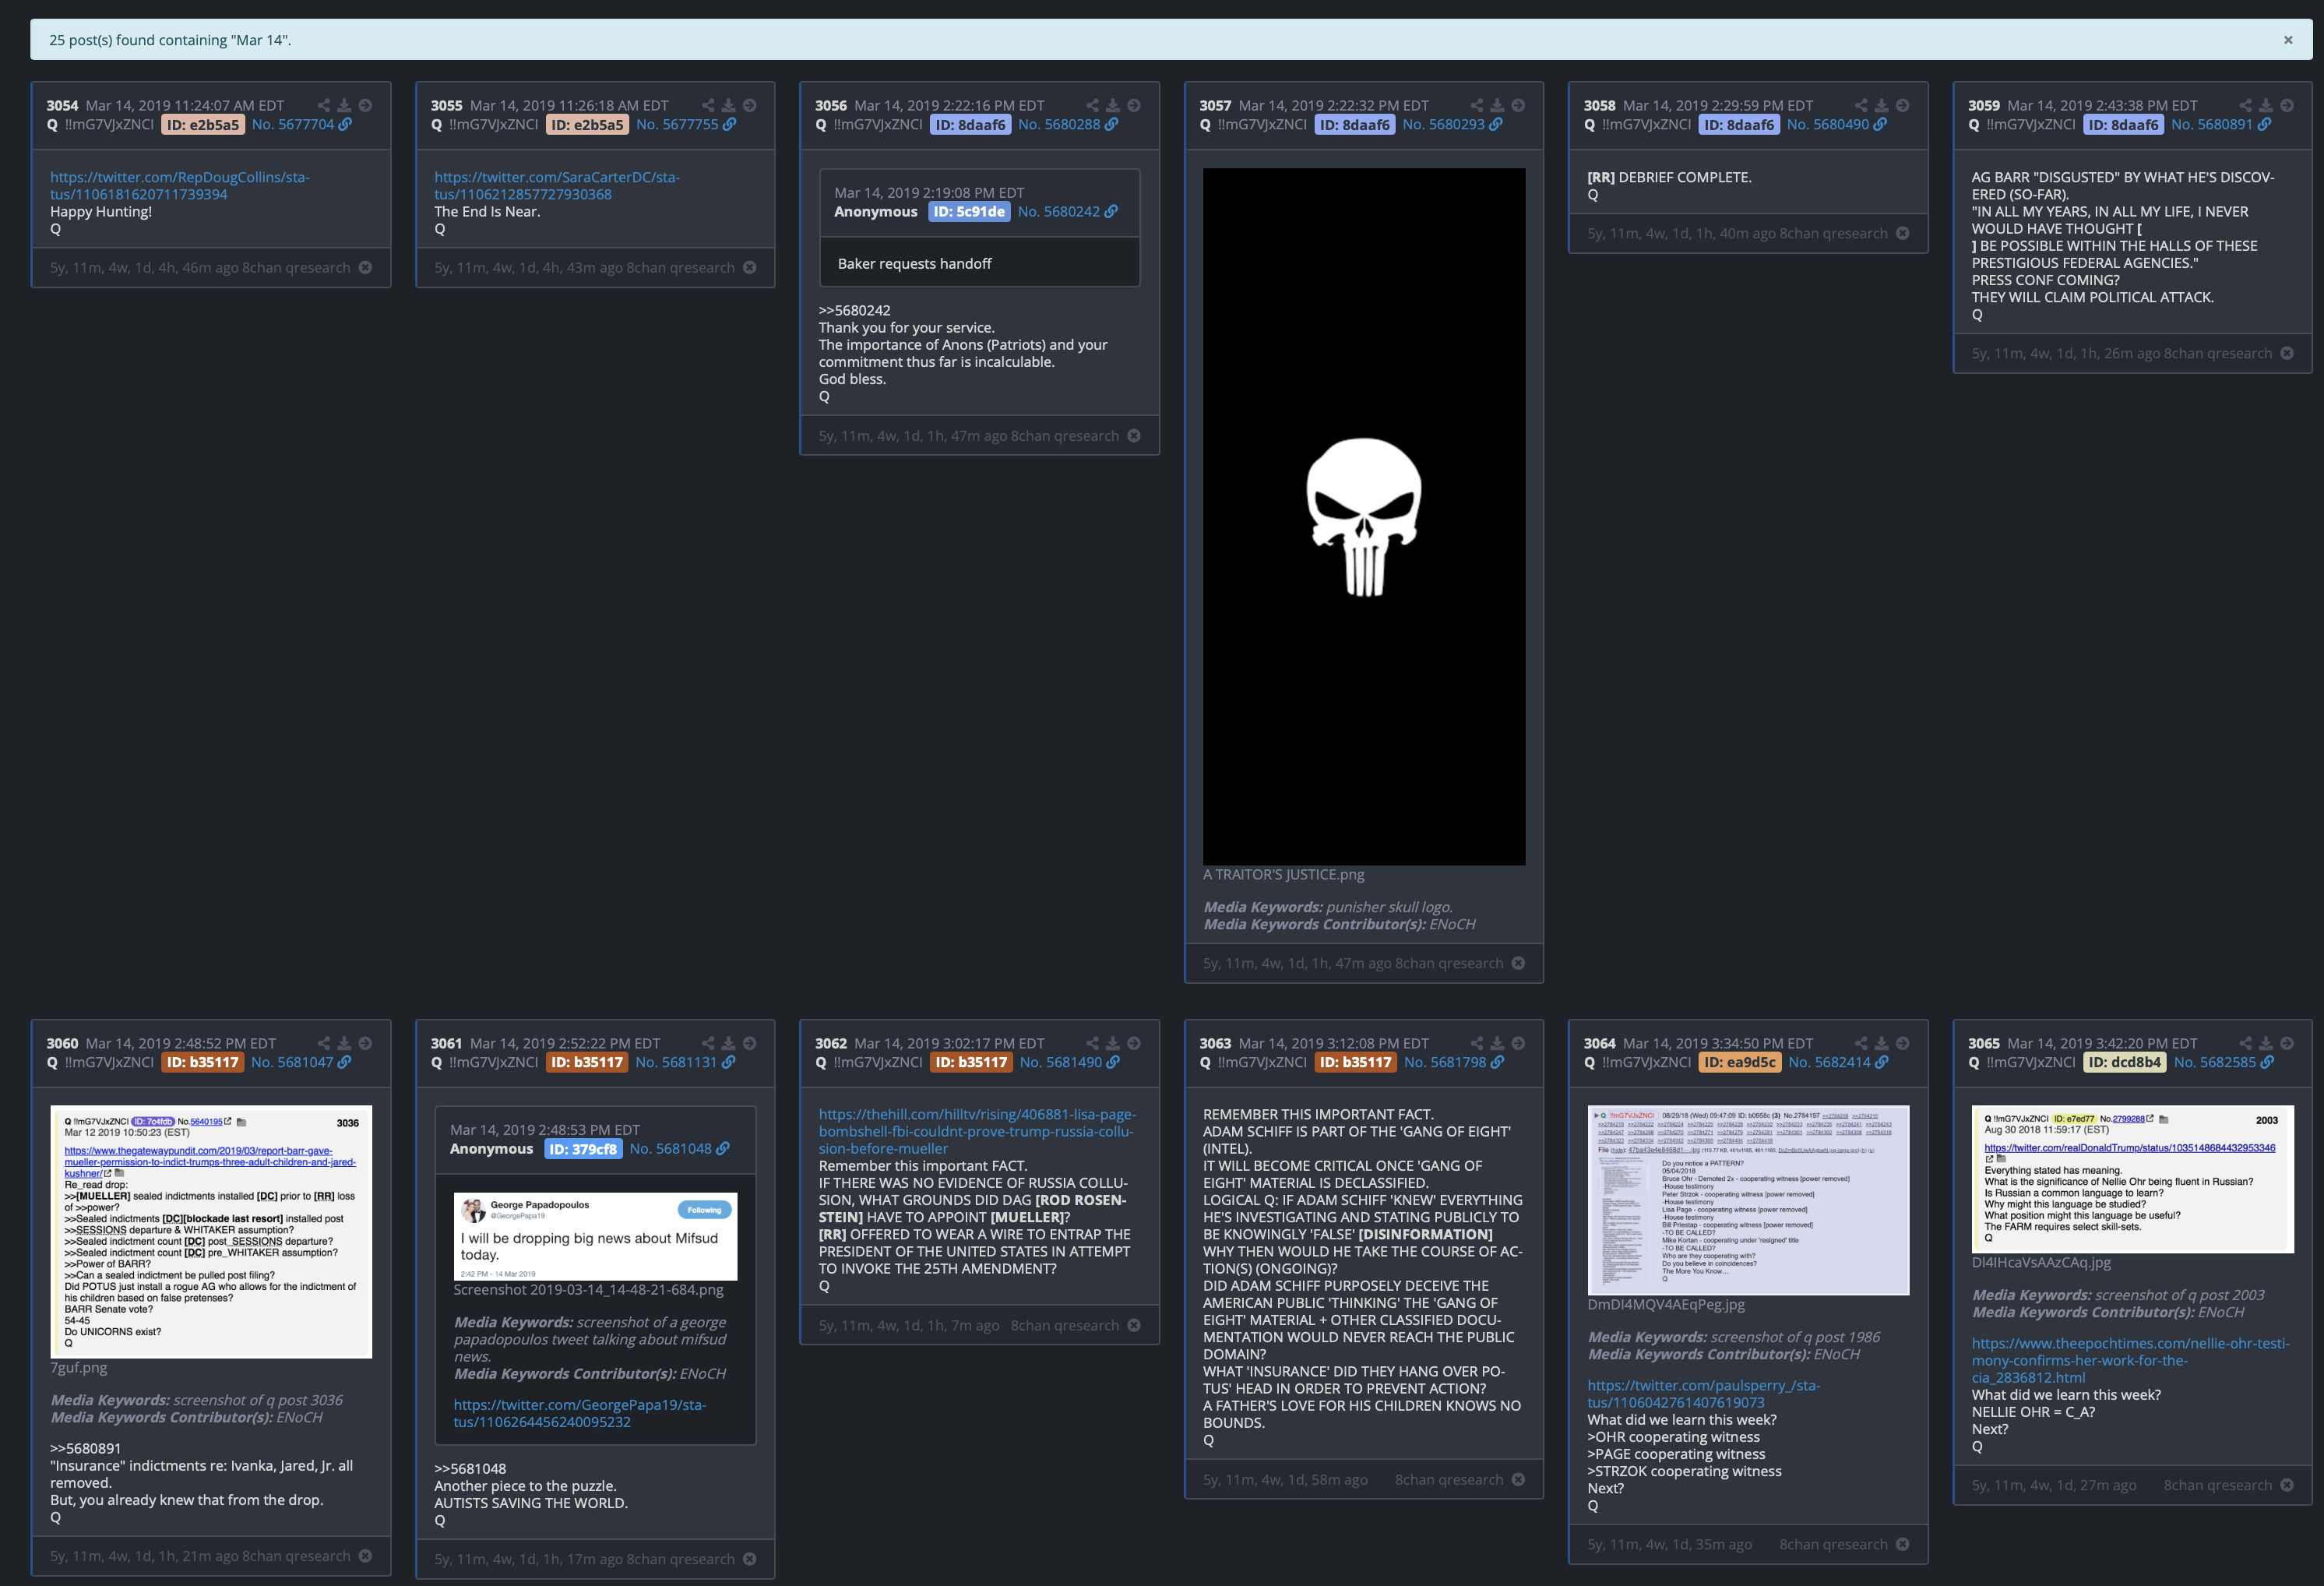
Task: Open post No. 5680490 link
Action: click(x=1828, y=124)
